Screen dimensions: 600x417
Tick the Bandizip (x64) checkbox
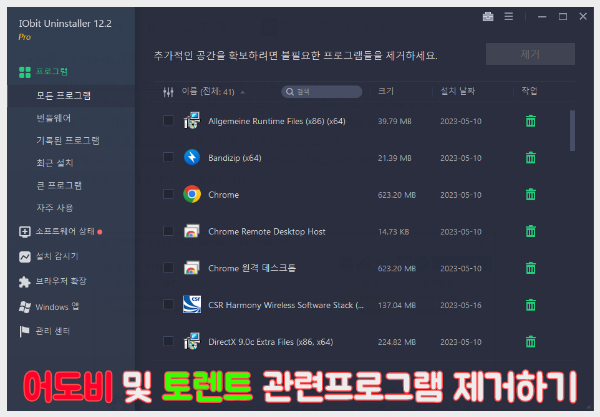click(168, 157)
